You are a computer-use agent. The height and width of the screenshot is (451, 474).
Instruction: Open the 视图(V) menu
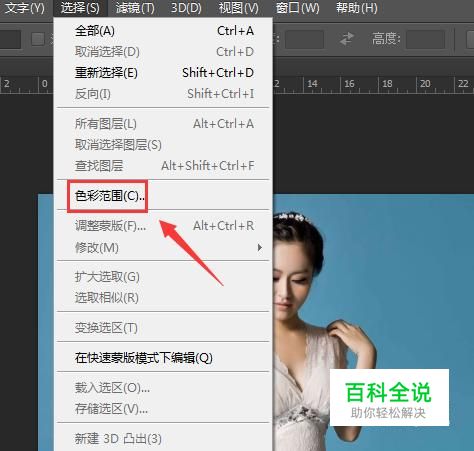click(239, 7)
